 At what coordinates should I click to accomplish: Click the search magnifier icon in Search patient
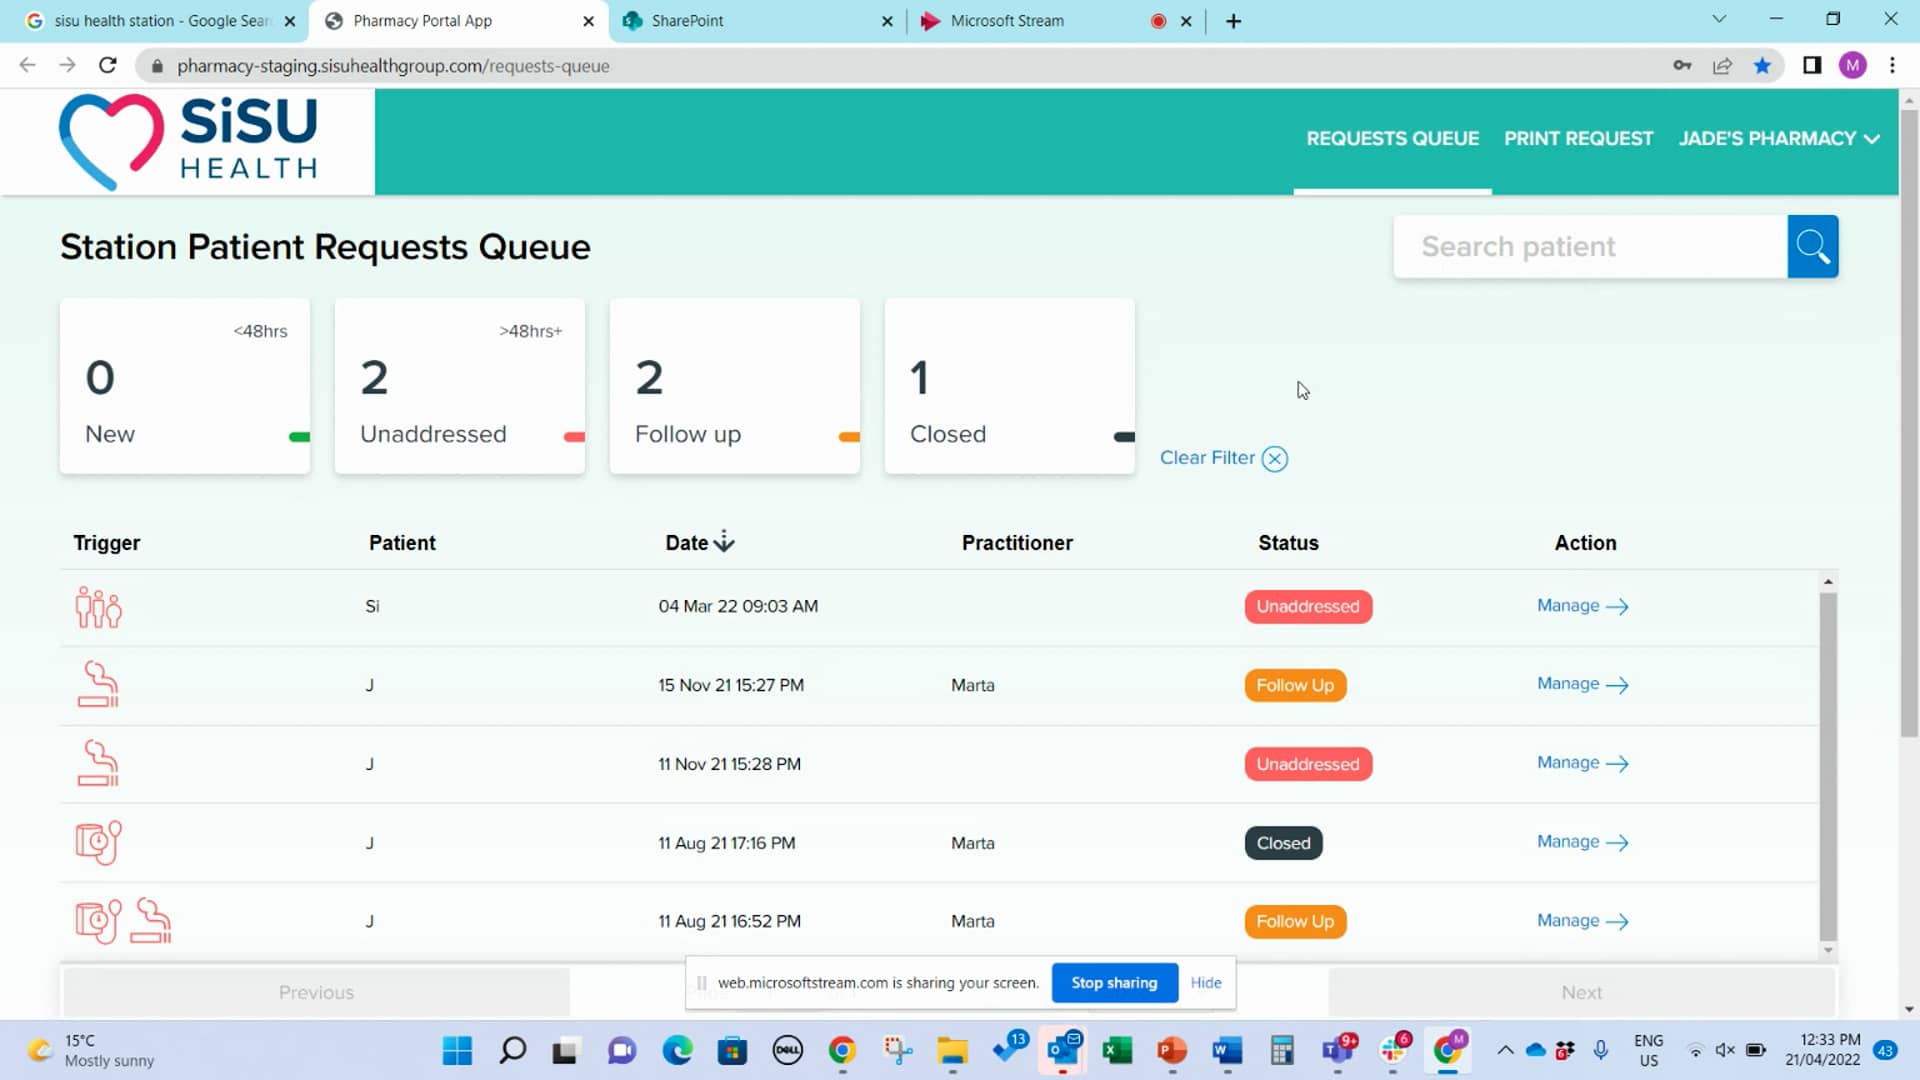point(1813,246)
